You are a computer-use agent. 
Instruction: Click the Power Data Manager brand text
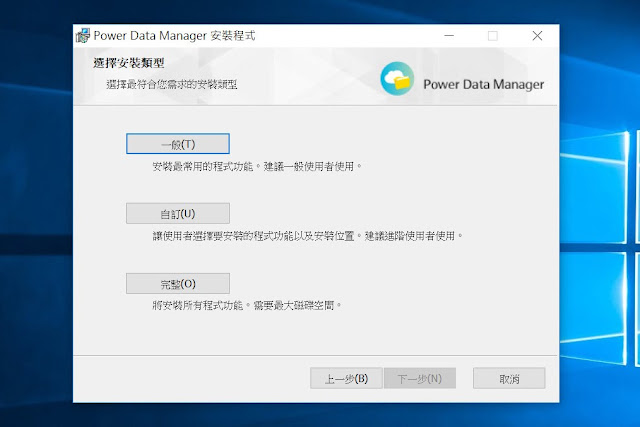coord(484,85)
